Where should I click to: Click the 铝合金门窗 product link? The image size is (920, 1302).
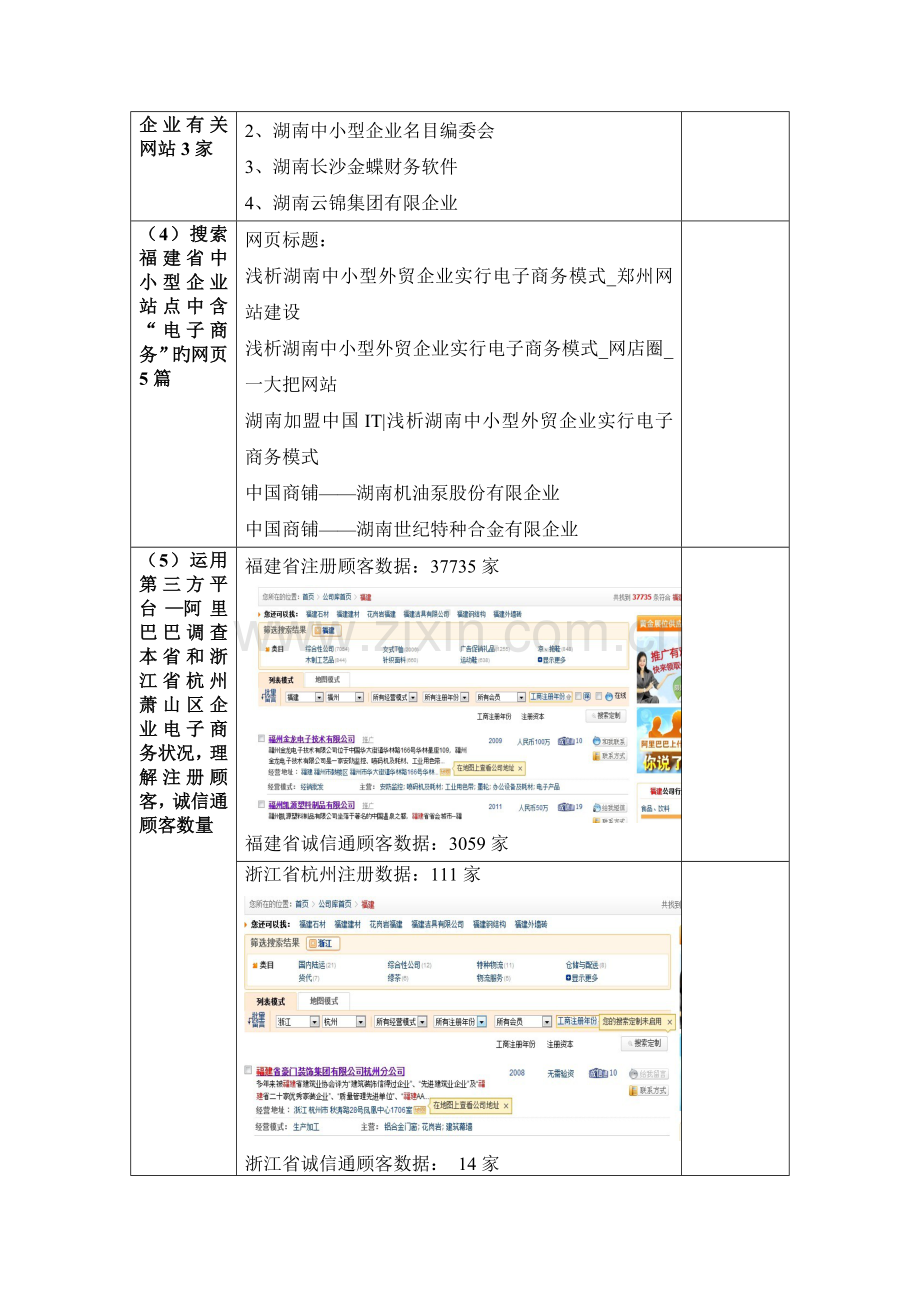(401, 1127)
